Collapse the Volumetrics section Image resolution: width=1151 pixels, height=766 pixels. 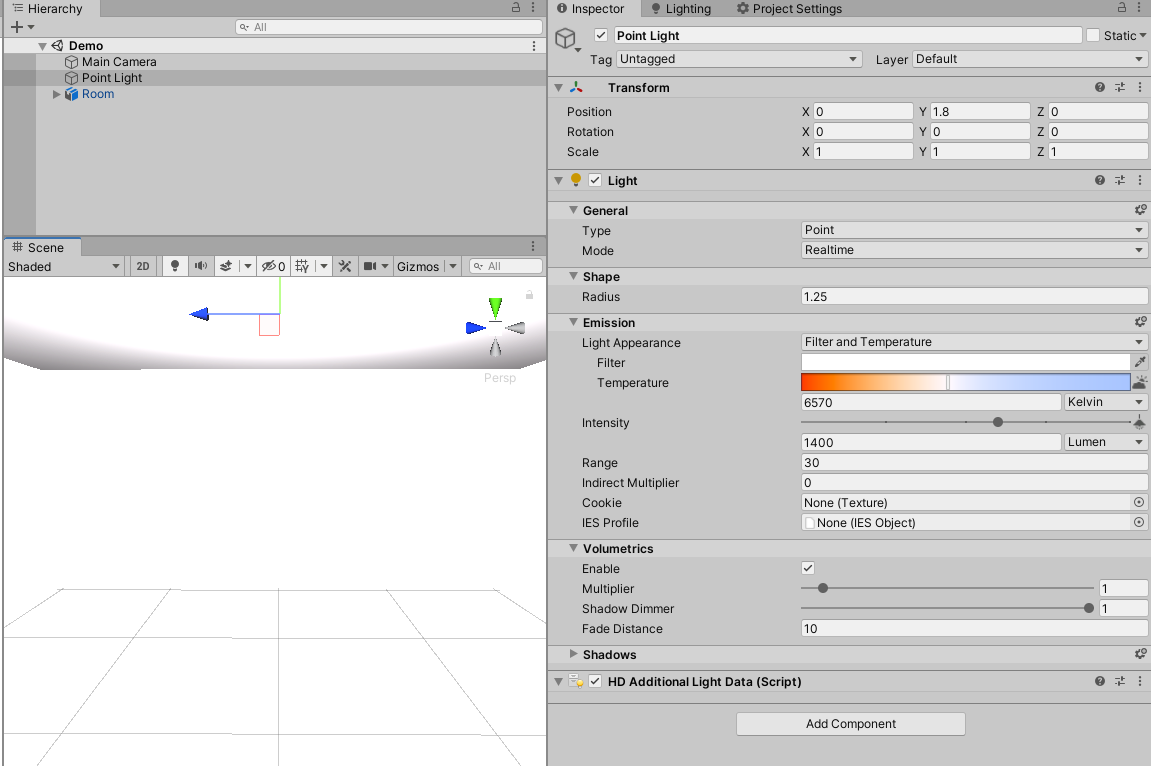tap(573, 548)
